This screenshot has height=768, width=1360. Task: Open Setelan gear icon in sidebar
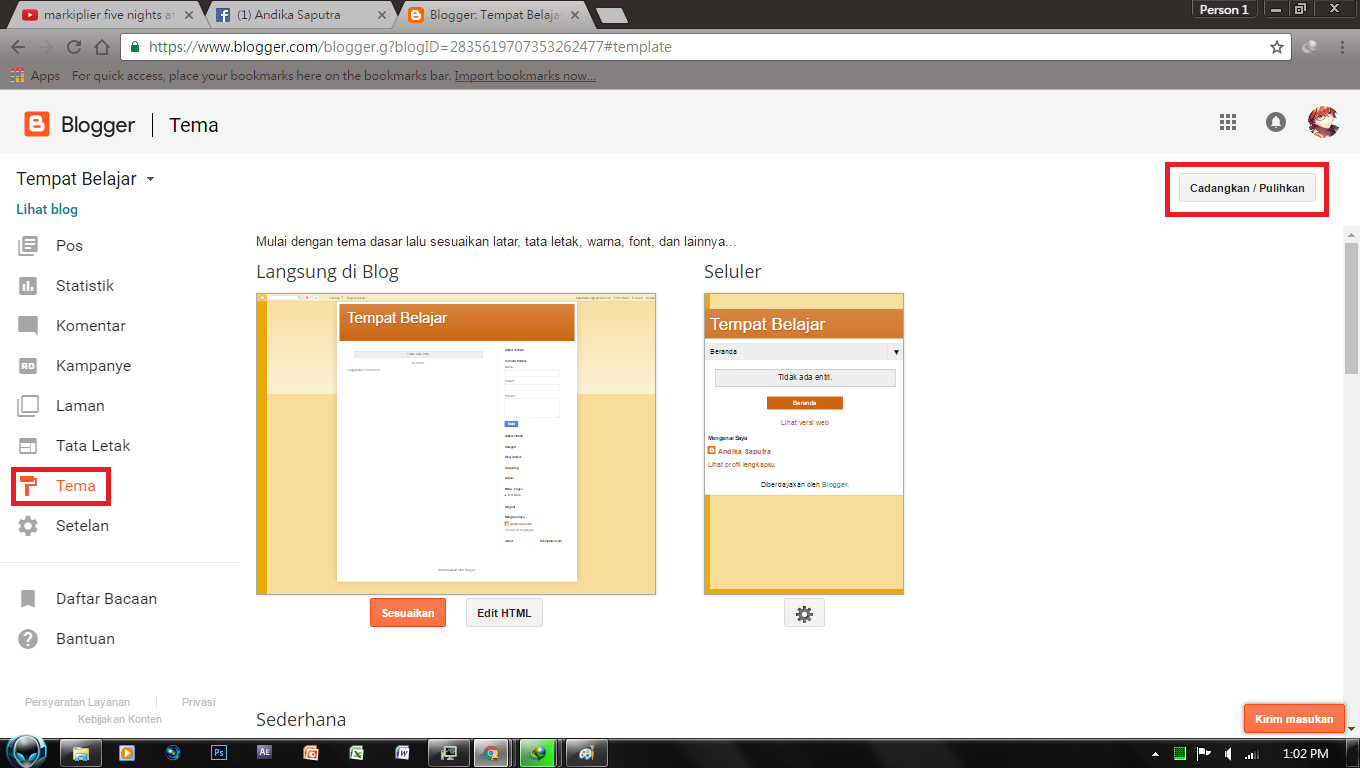coord(28,526)
